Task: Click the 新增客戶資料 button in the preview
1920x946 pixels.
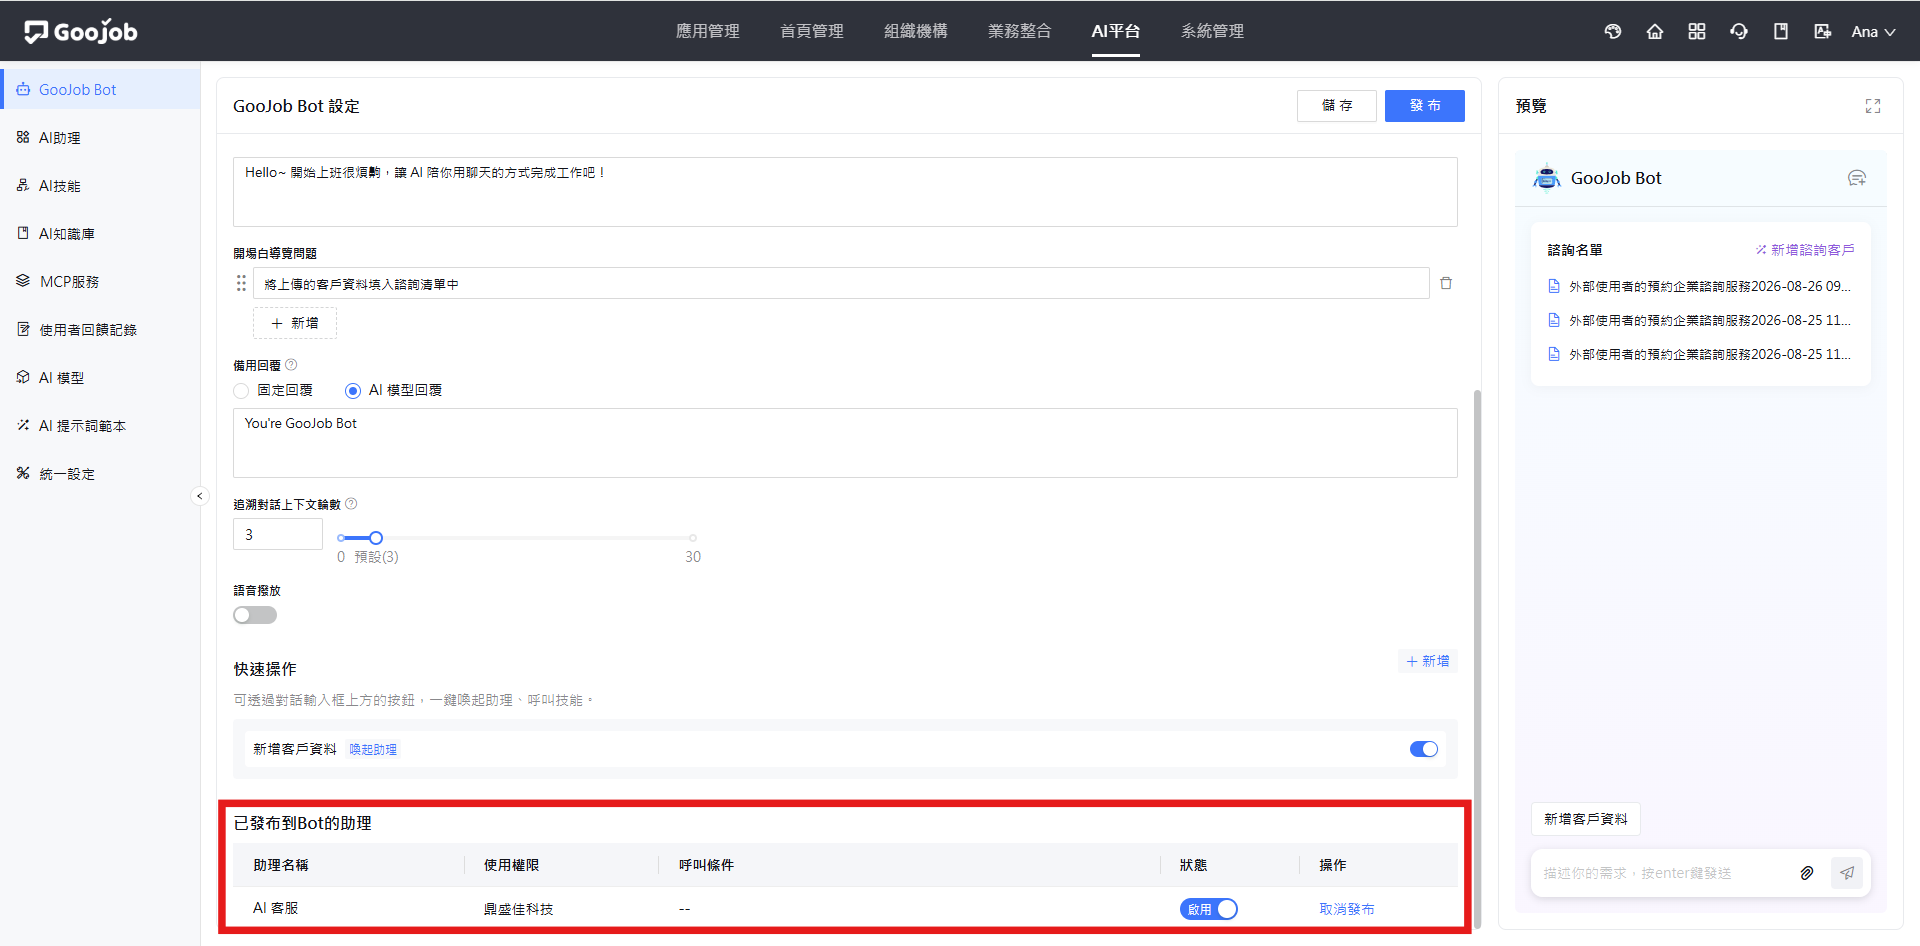Action: point(1586,819)
